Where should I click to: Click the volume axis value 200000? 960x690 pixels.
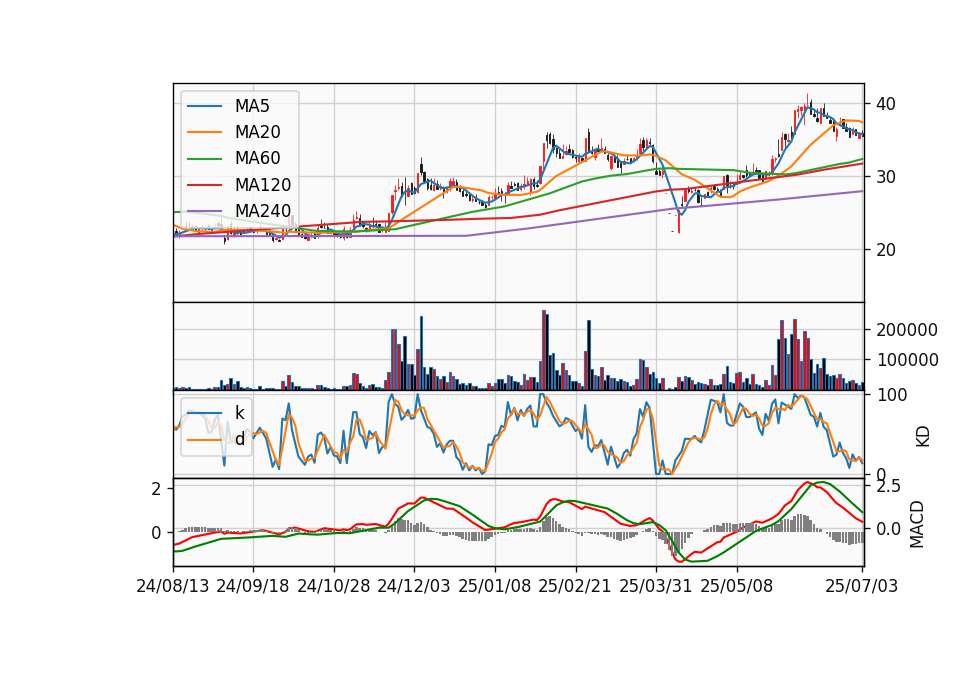(x=907, y=330)
